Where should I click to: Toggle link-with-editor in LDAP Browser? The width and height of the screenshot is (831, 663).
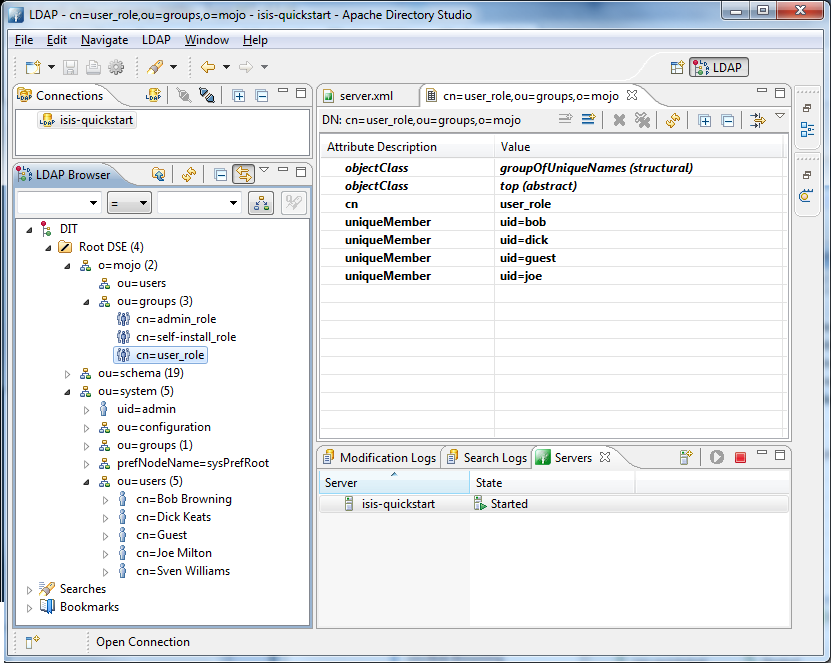pyautogui.click(x=243, y=172)
